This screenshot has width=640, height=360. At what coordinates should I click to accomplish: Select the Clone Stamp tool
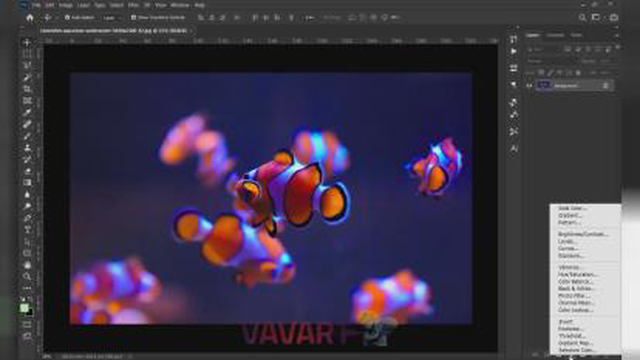27,148
